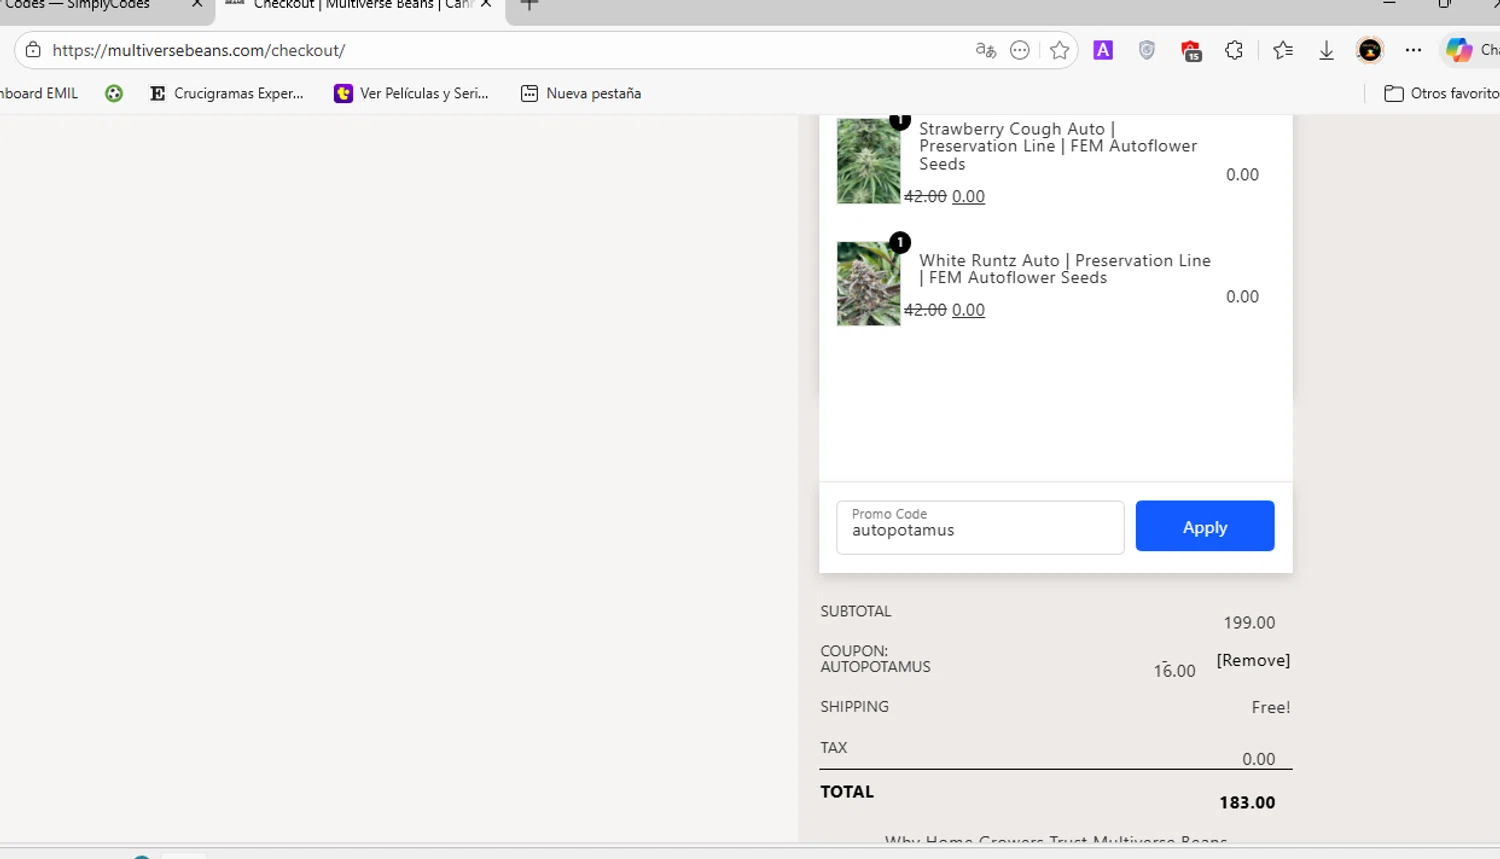The width and height of the screenshot is (1500, 859).
Task: Open the White Runtz Auto product thumbnail
Action: (868, 283)
